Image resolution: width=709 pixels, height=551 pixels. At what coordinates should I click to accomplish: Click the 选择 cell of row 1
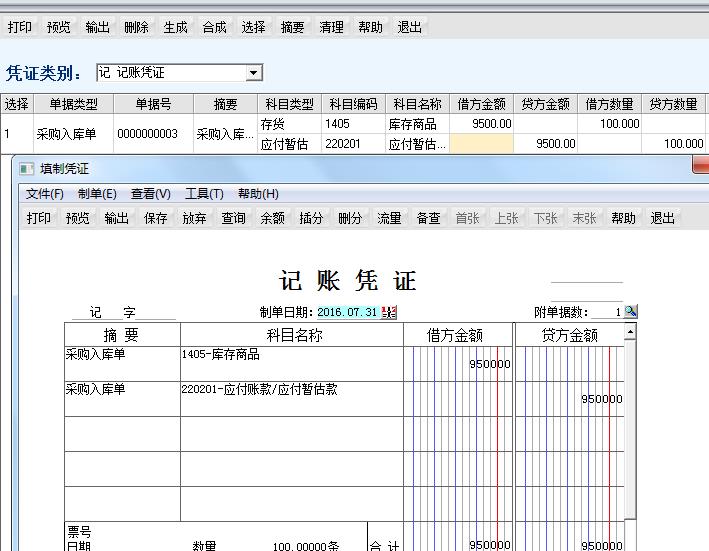(16, 133)
